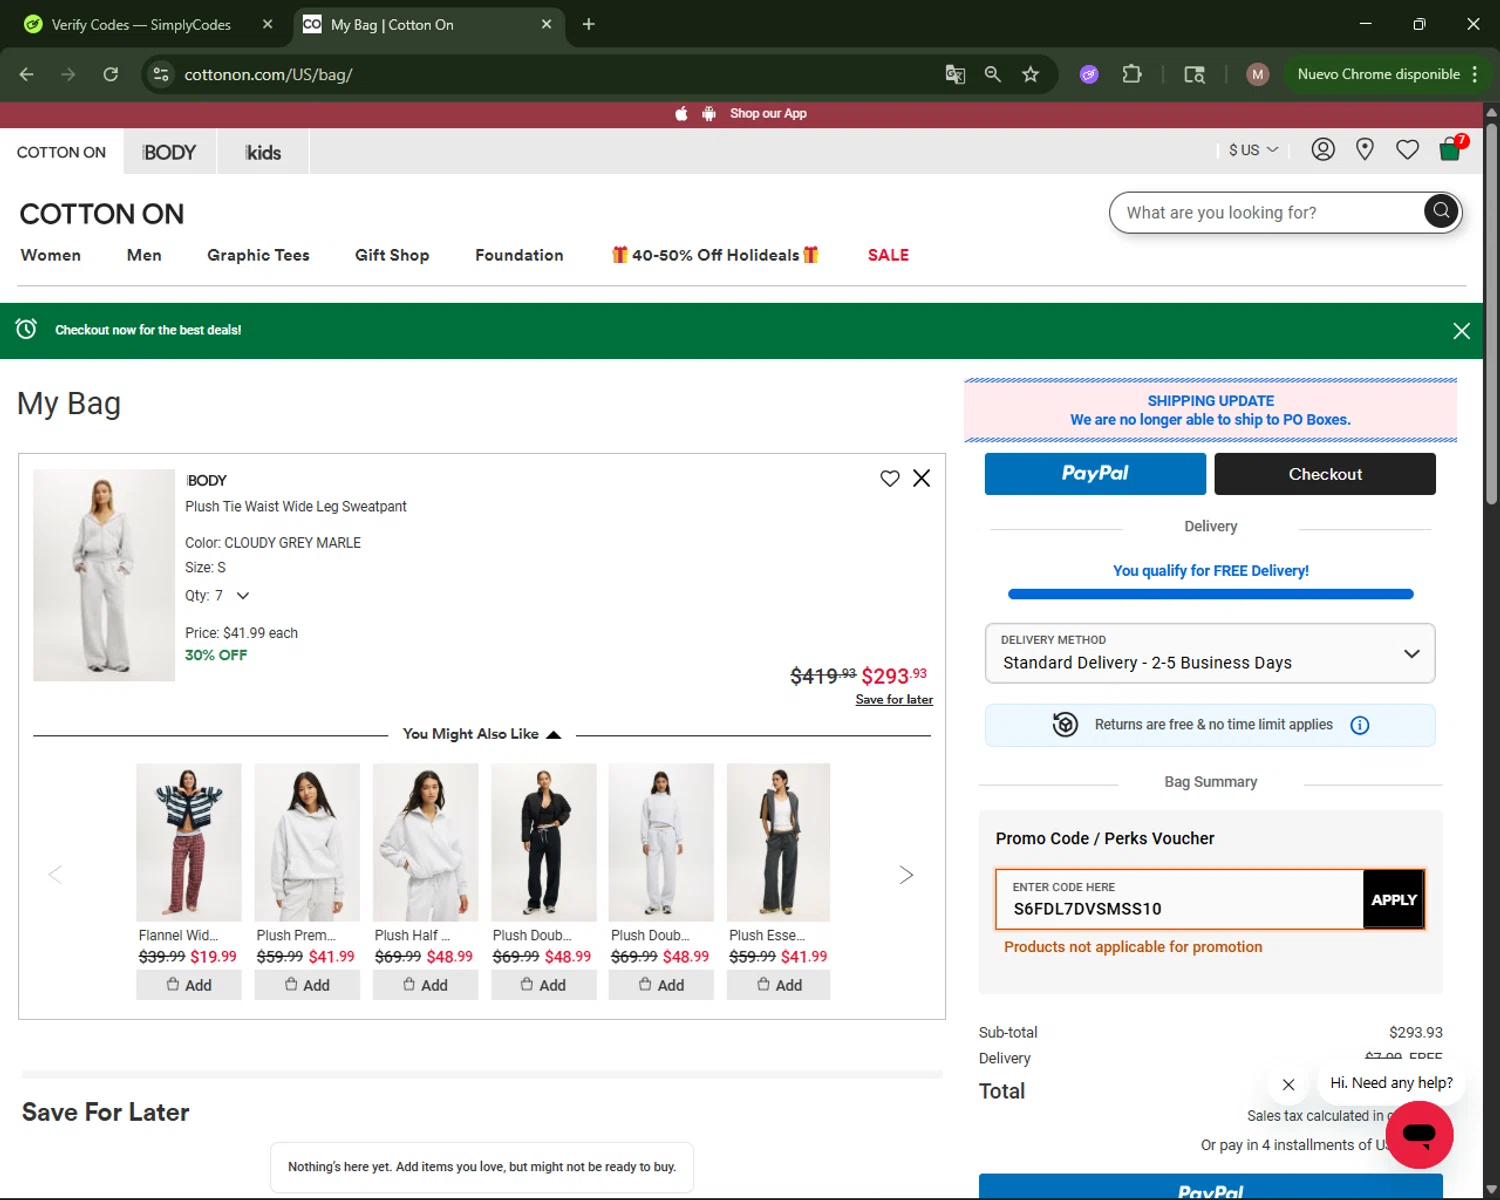This screenshot has width=1500, height=1200.
Task: Open the Qty: 7 quantity dropdown
Action: coord(217,596)
